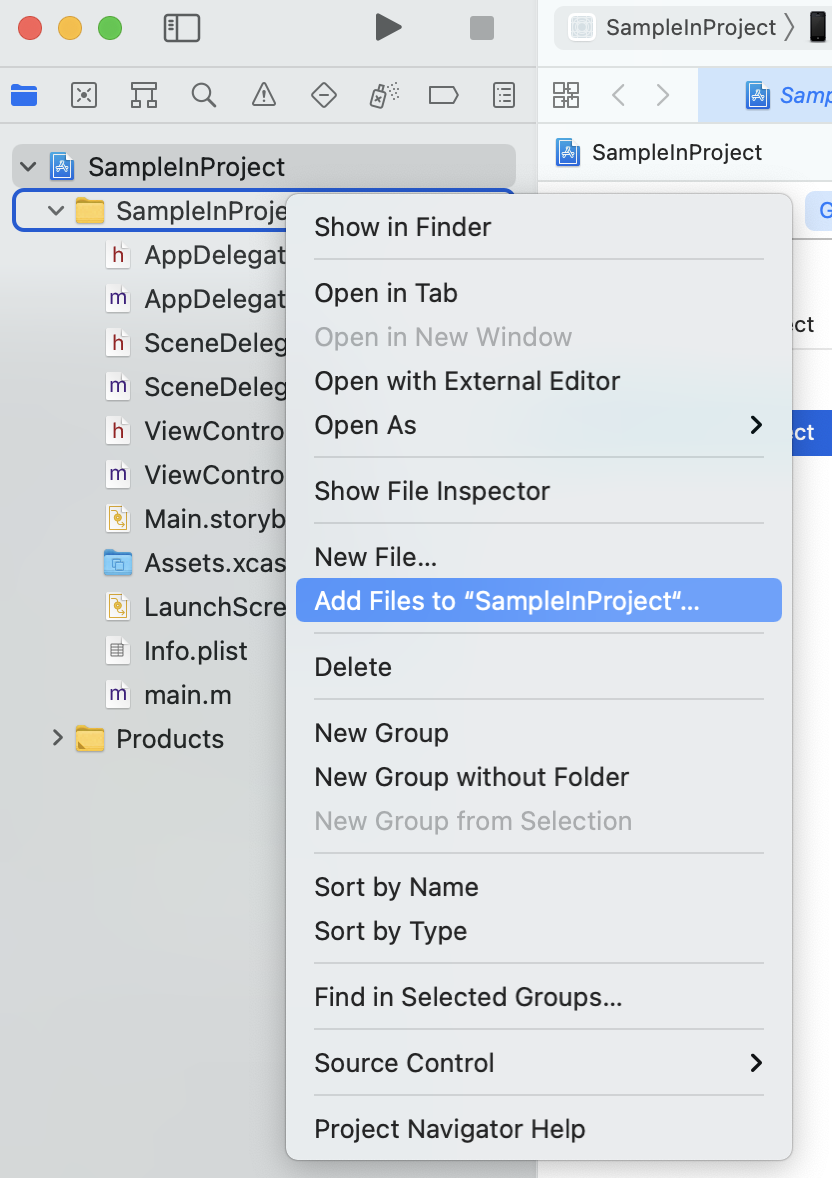Open the Issue navigator warning icon
Viewport: 832px width, 1178px height.
click(x=264, y=95)
